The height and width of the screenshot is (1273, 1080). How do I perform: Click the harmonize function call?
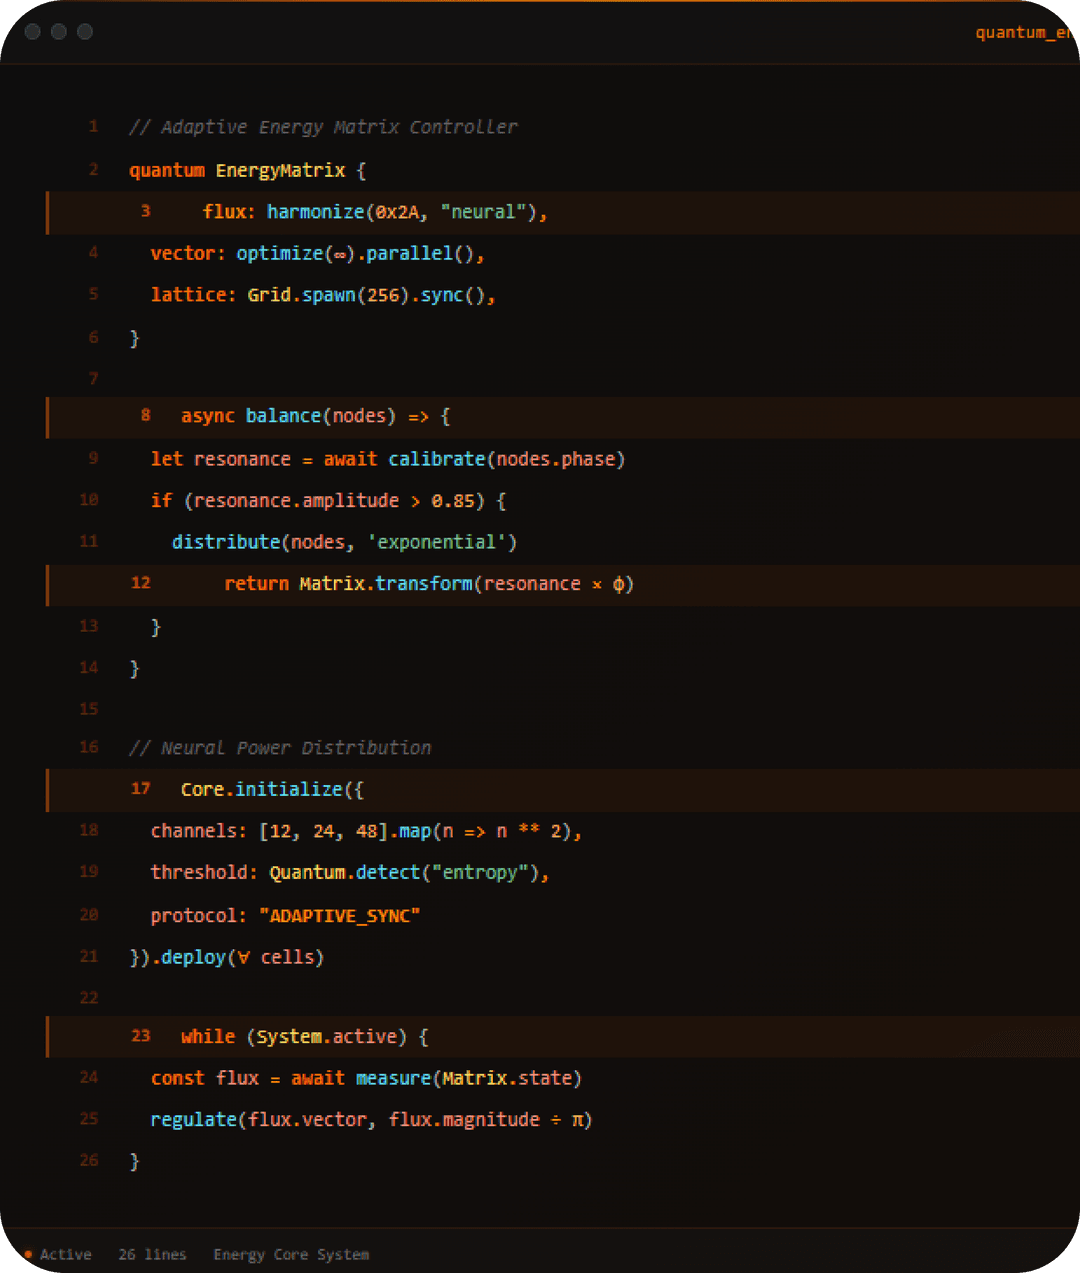coord(315,212)
